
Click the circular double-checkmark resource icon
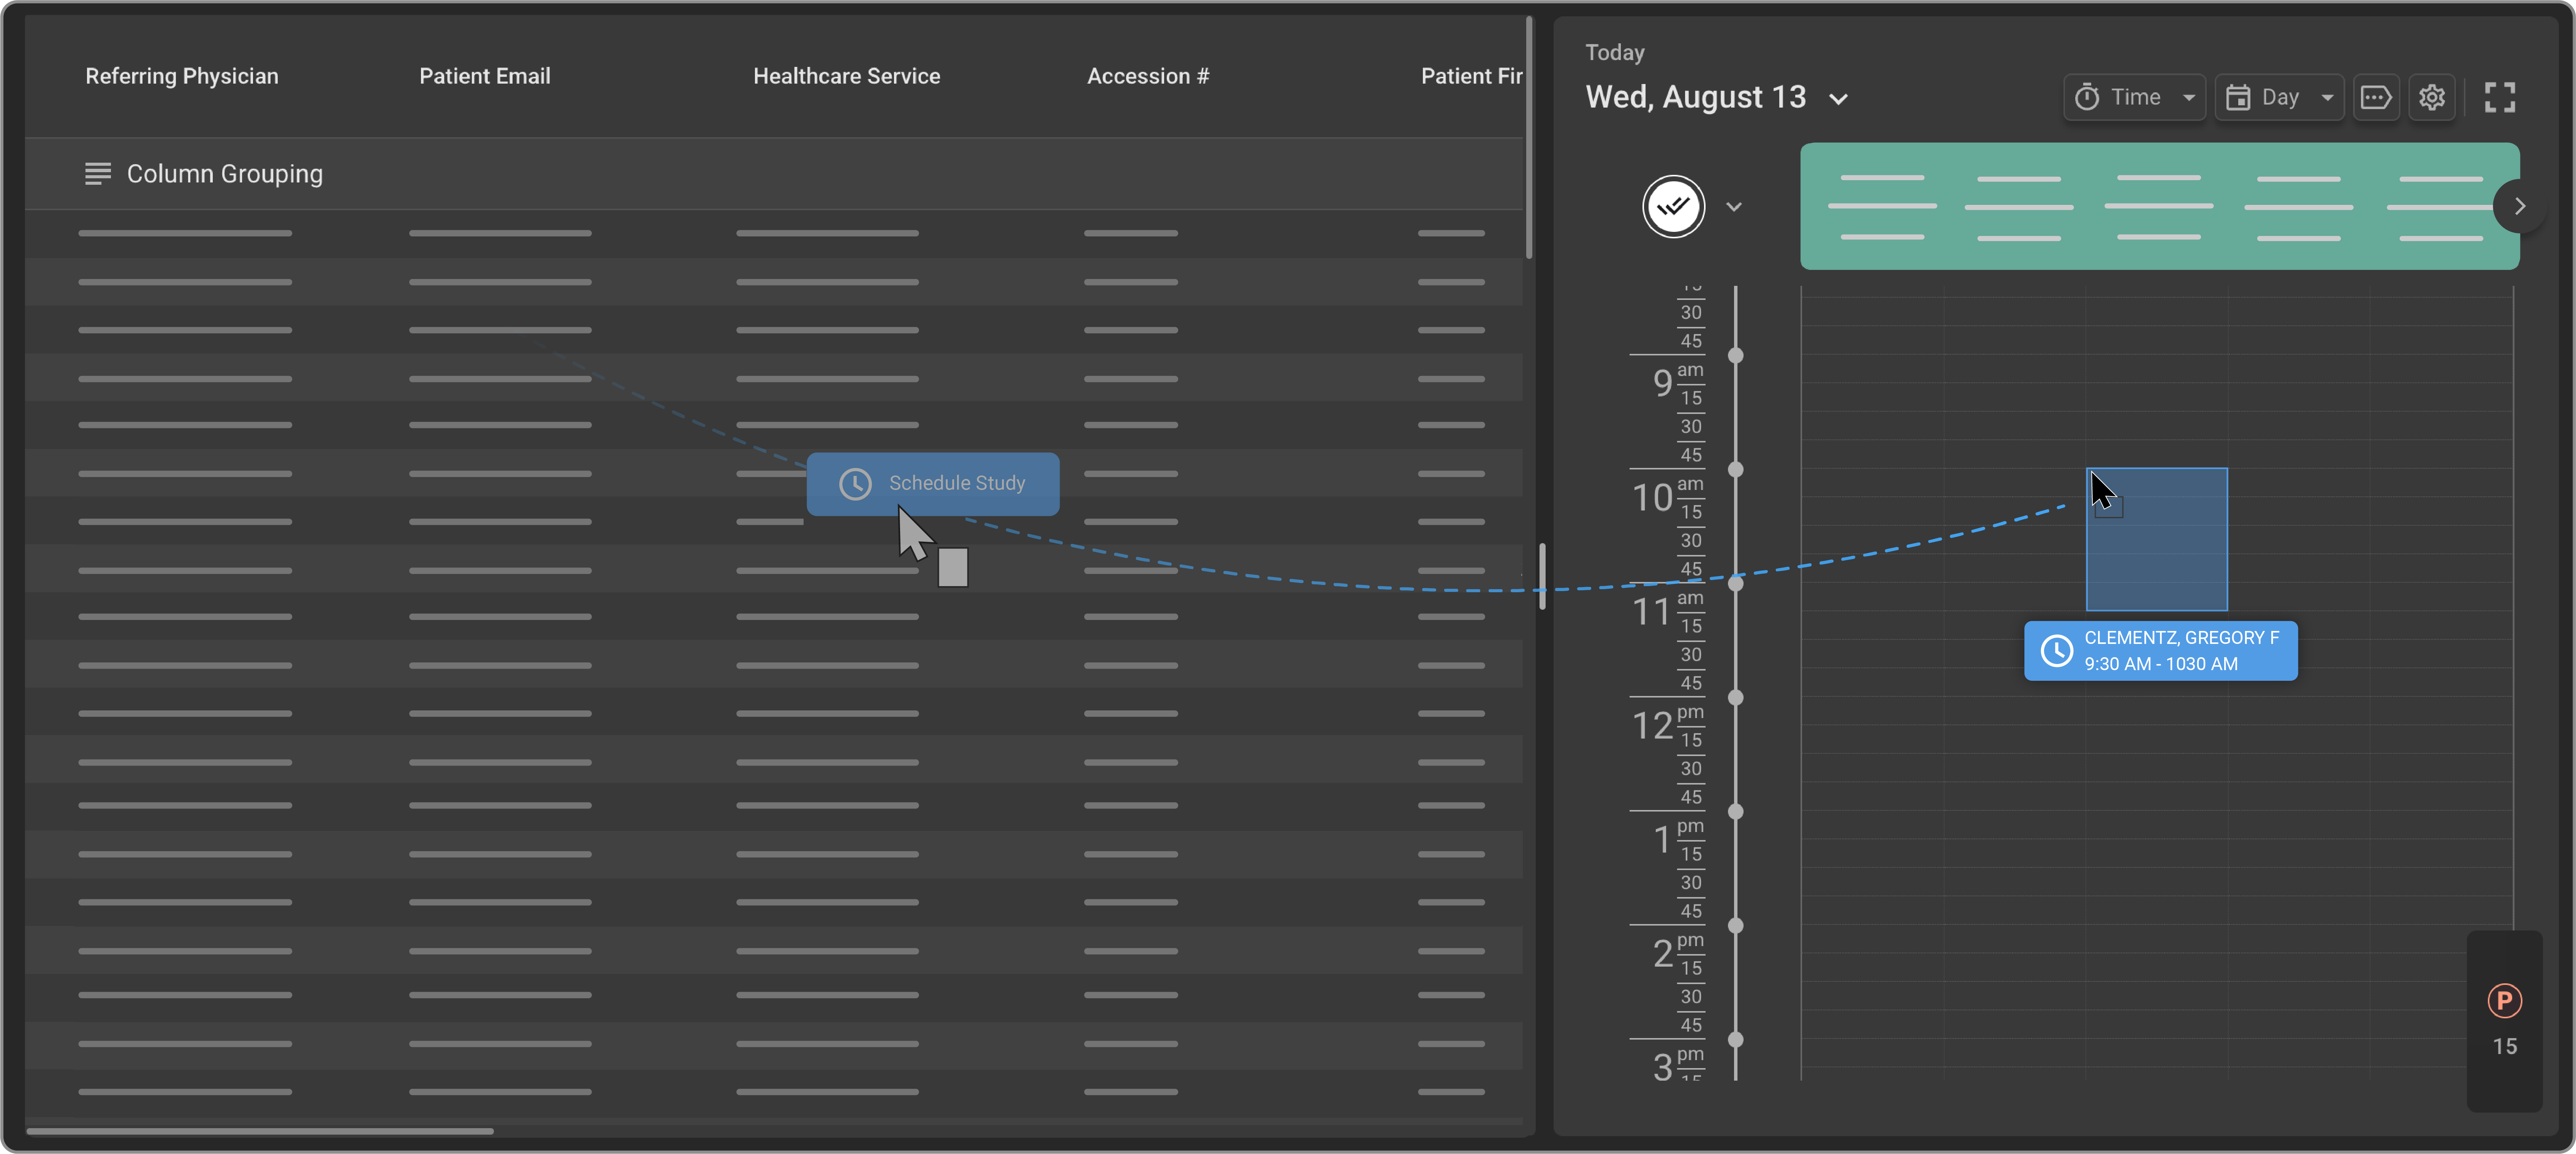pos(1673,206)
